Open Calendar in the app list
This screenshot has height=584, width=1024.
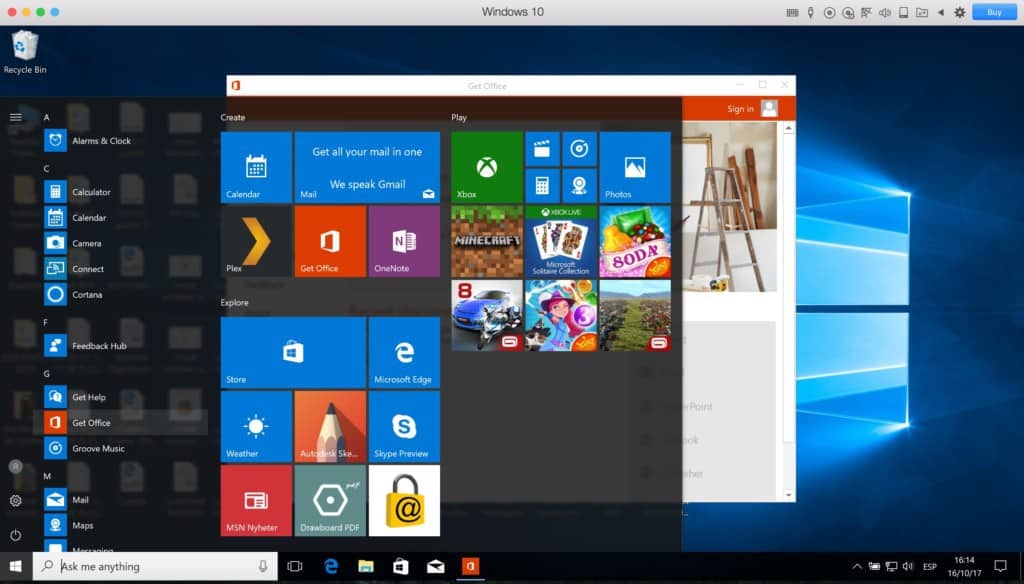click(x=120, y=218)
